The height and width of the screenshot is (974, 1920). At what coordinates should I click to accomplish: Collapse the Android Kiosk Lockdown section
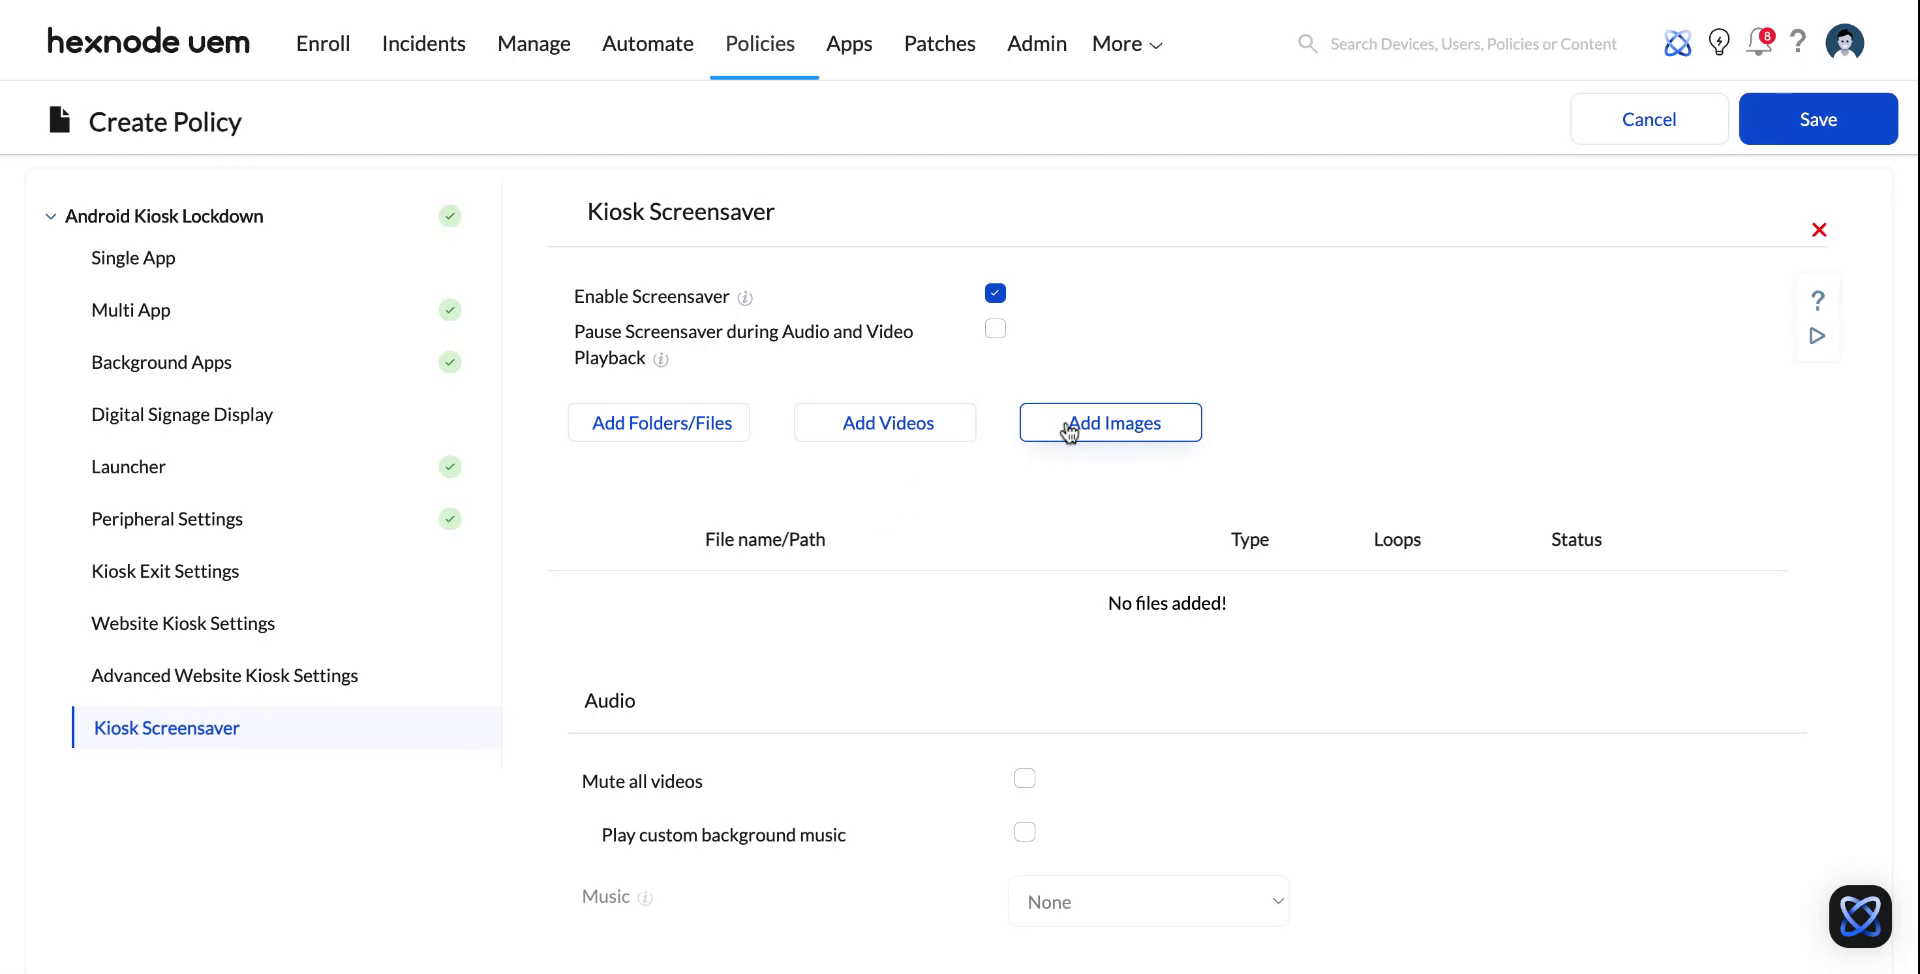tap(50, 215)
